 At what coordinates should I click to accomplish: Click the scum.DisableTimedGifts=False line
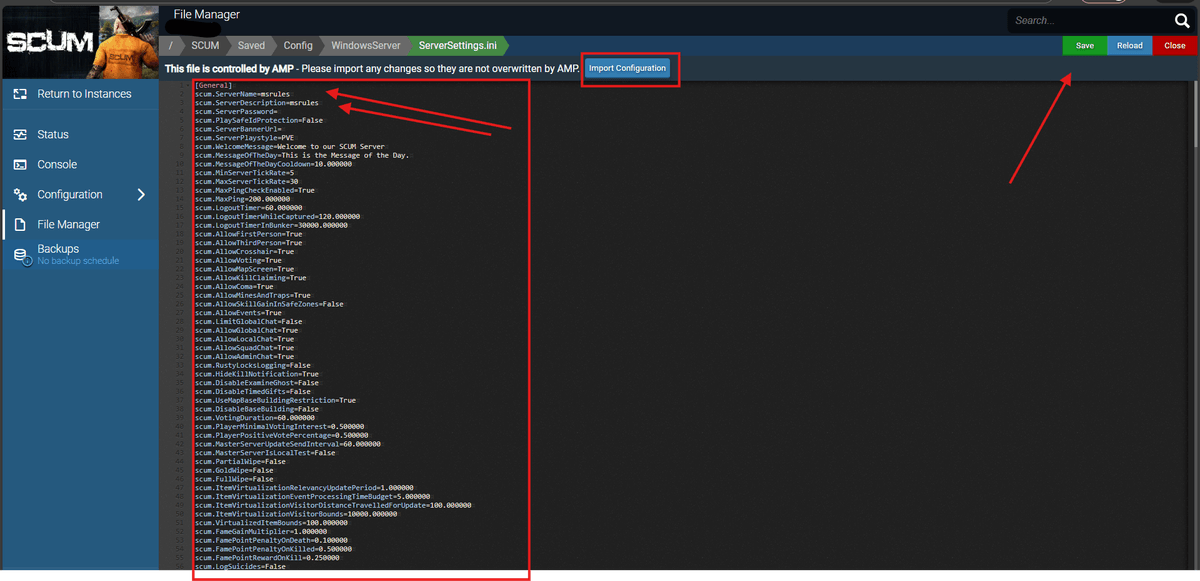pyautogui.click(x=253, y=391)
